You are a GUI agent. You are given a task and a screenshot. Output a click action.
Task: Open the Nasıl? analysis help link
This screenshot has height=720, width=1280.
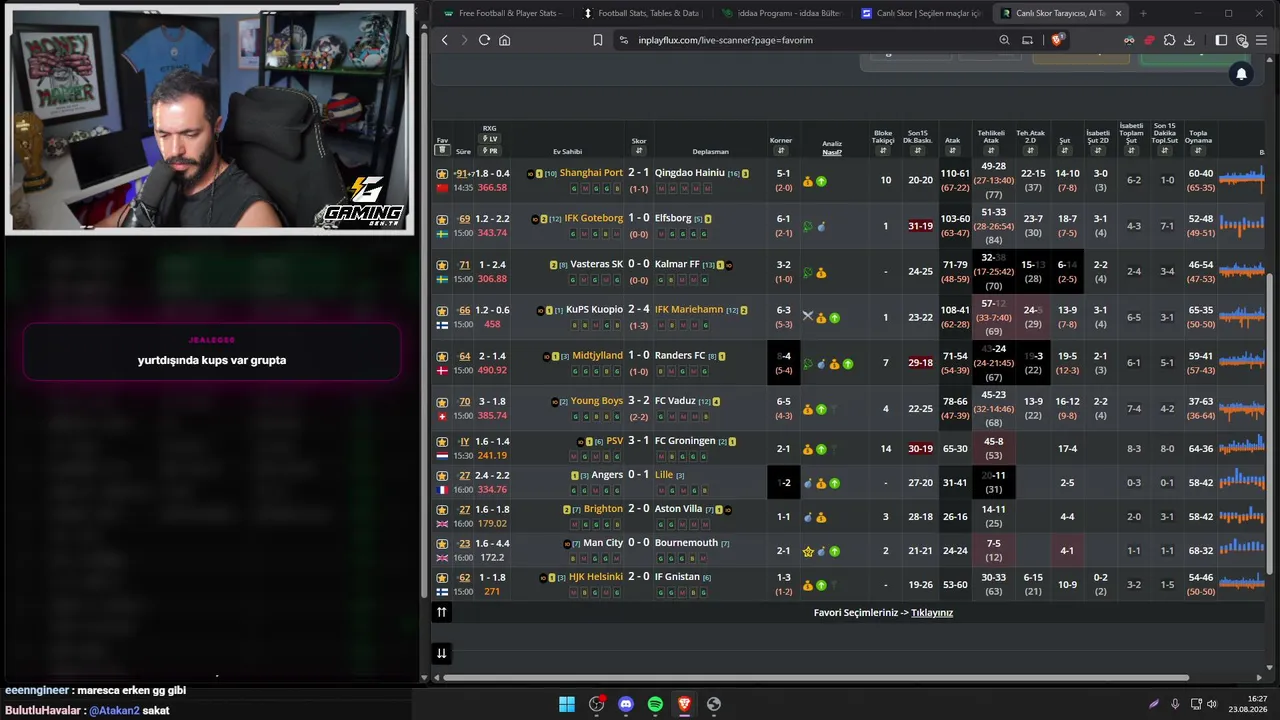click(x=832, y=152)
